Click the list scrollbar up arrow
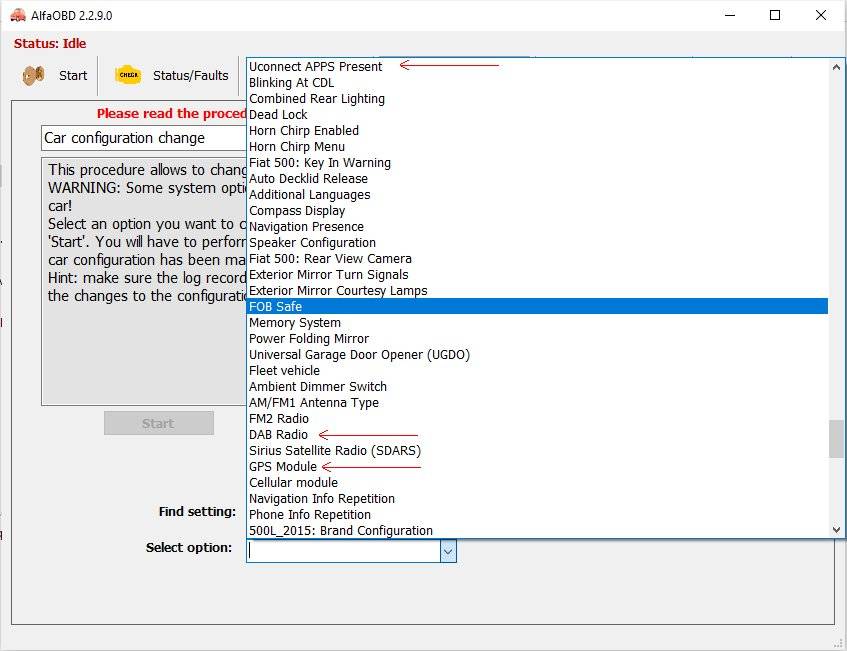 [836, 68]
